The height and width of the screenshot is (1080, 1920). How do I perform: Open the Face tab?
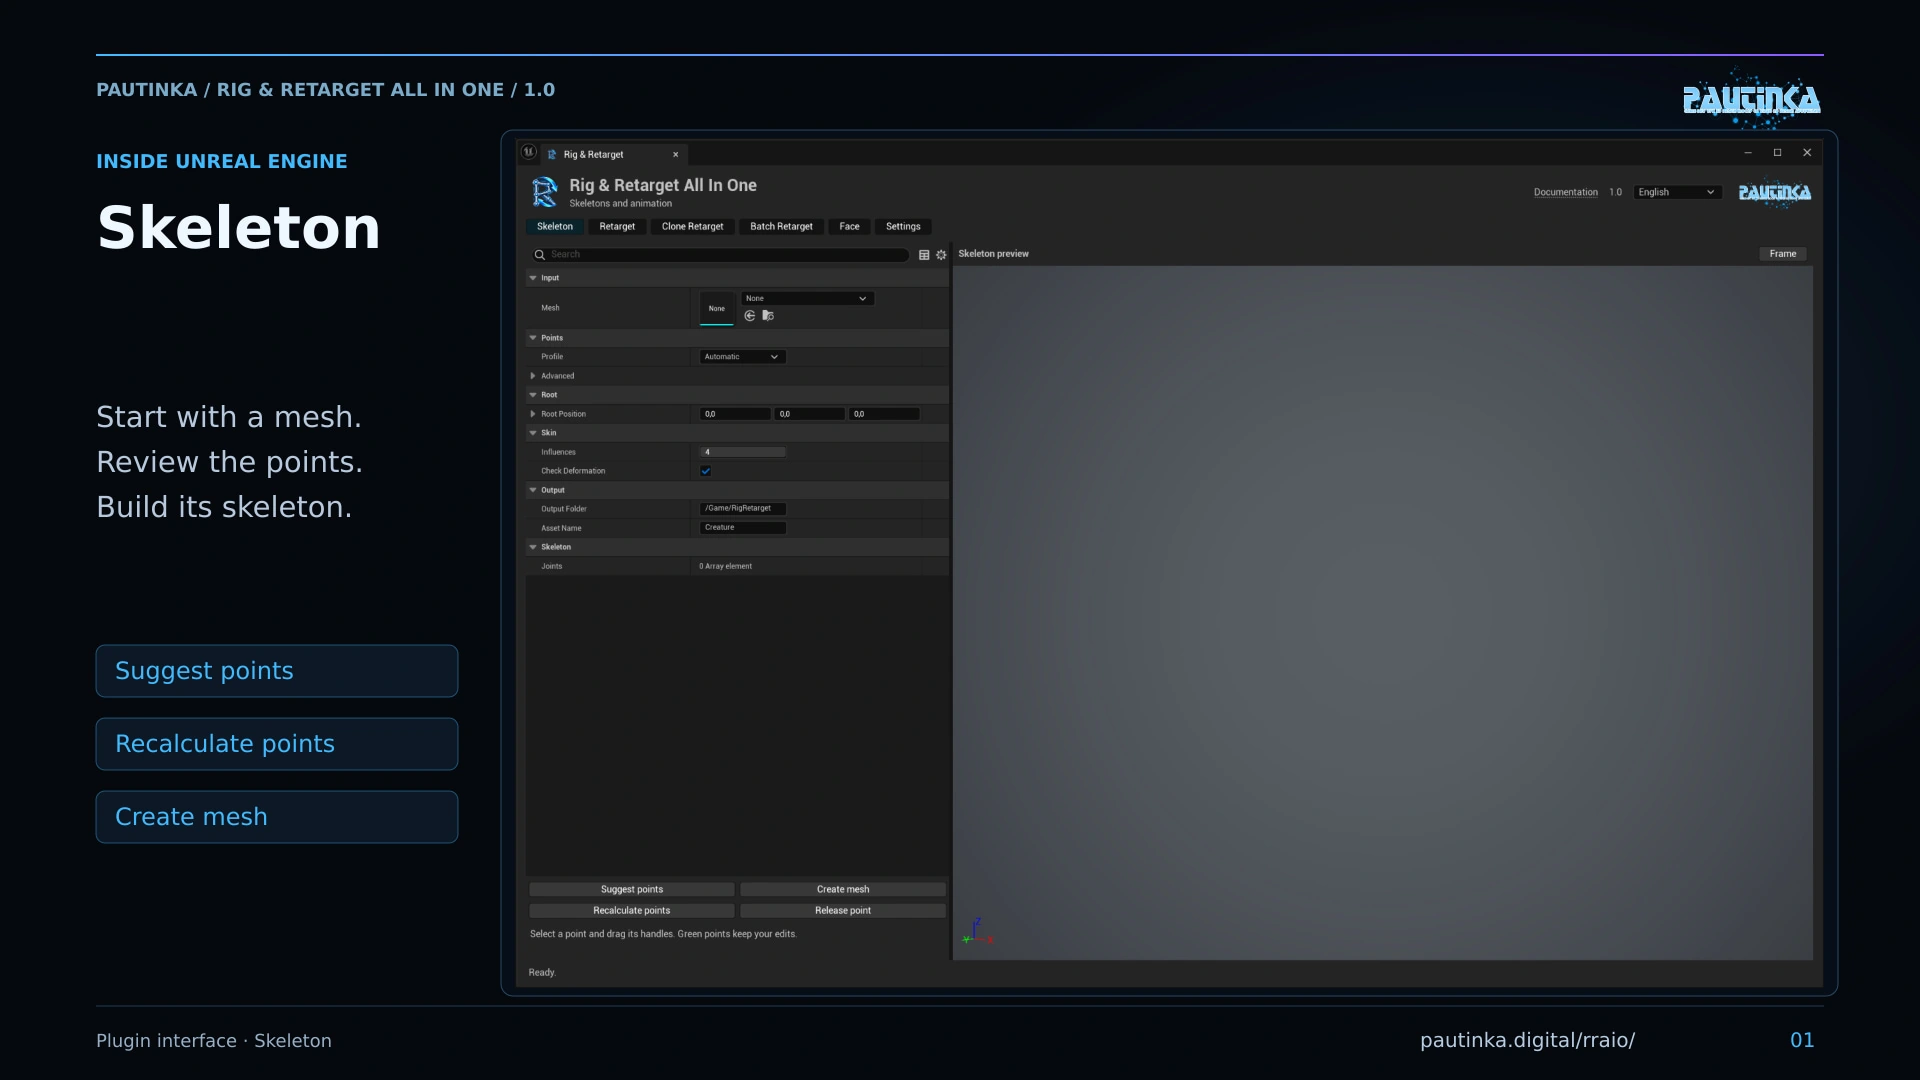(x=849, y=227)
